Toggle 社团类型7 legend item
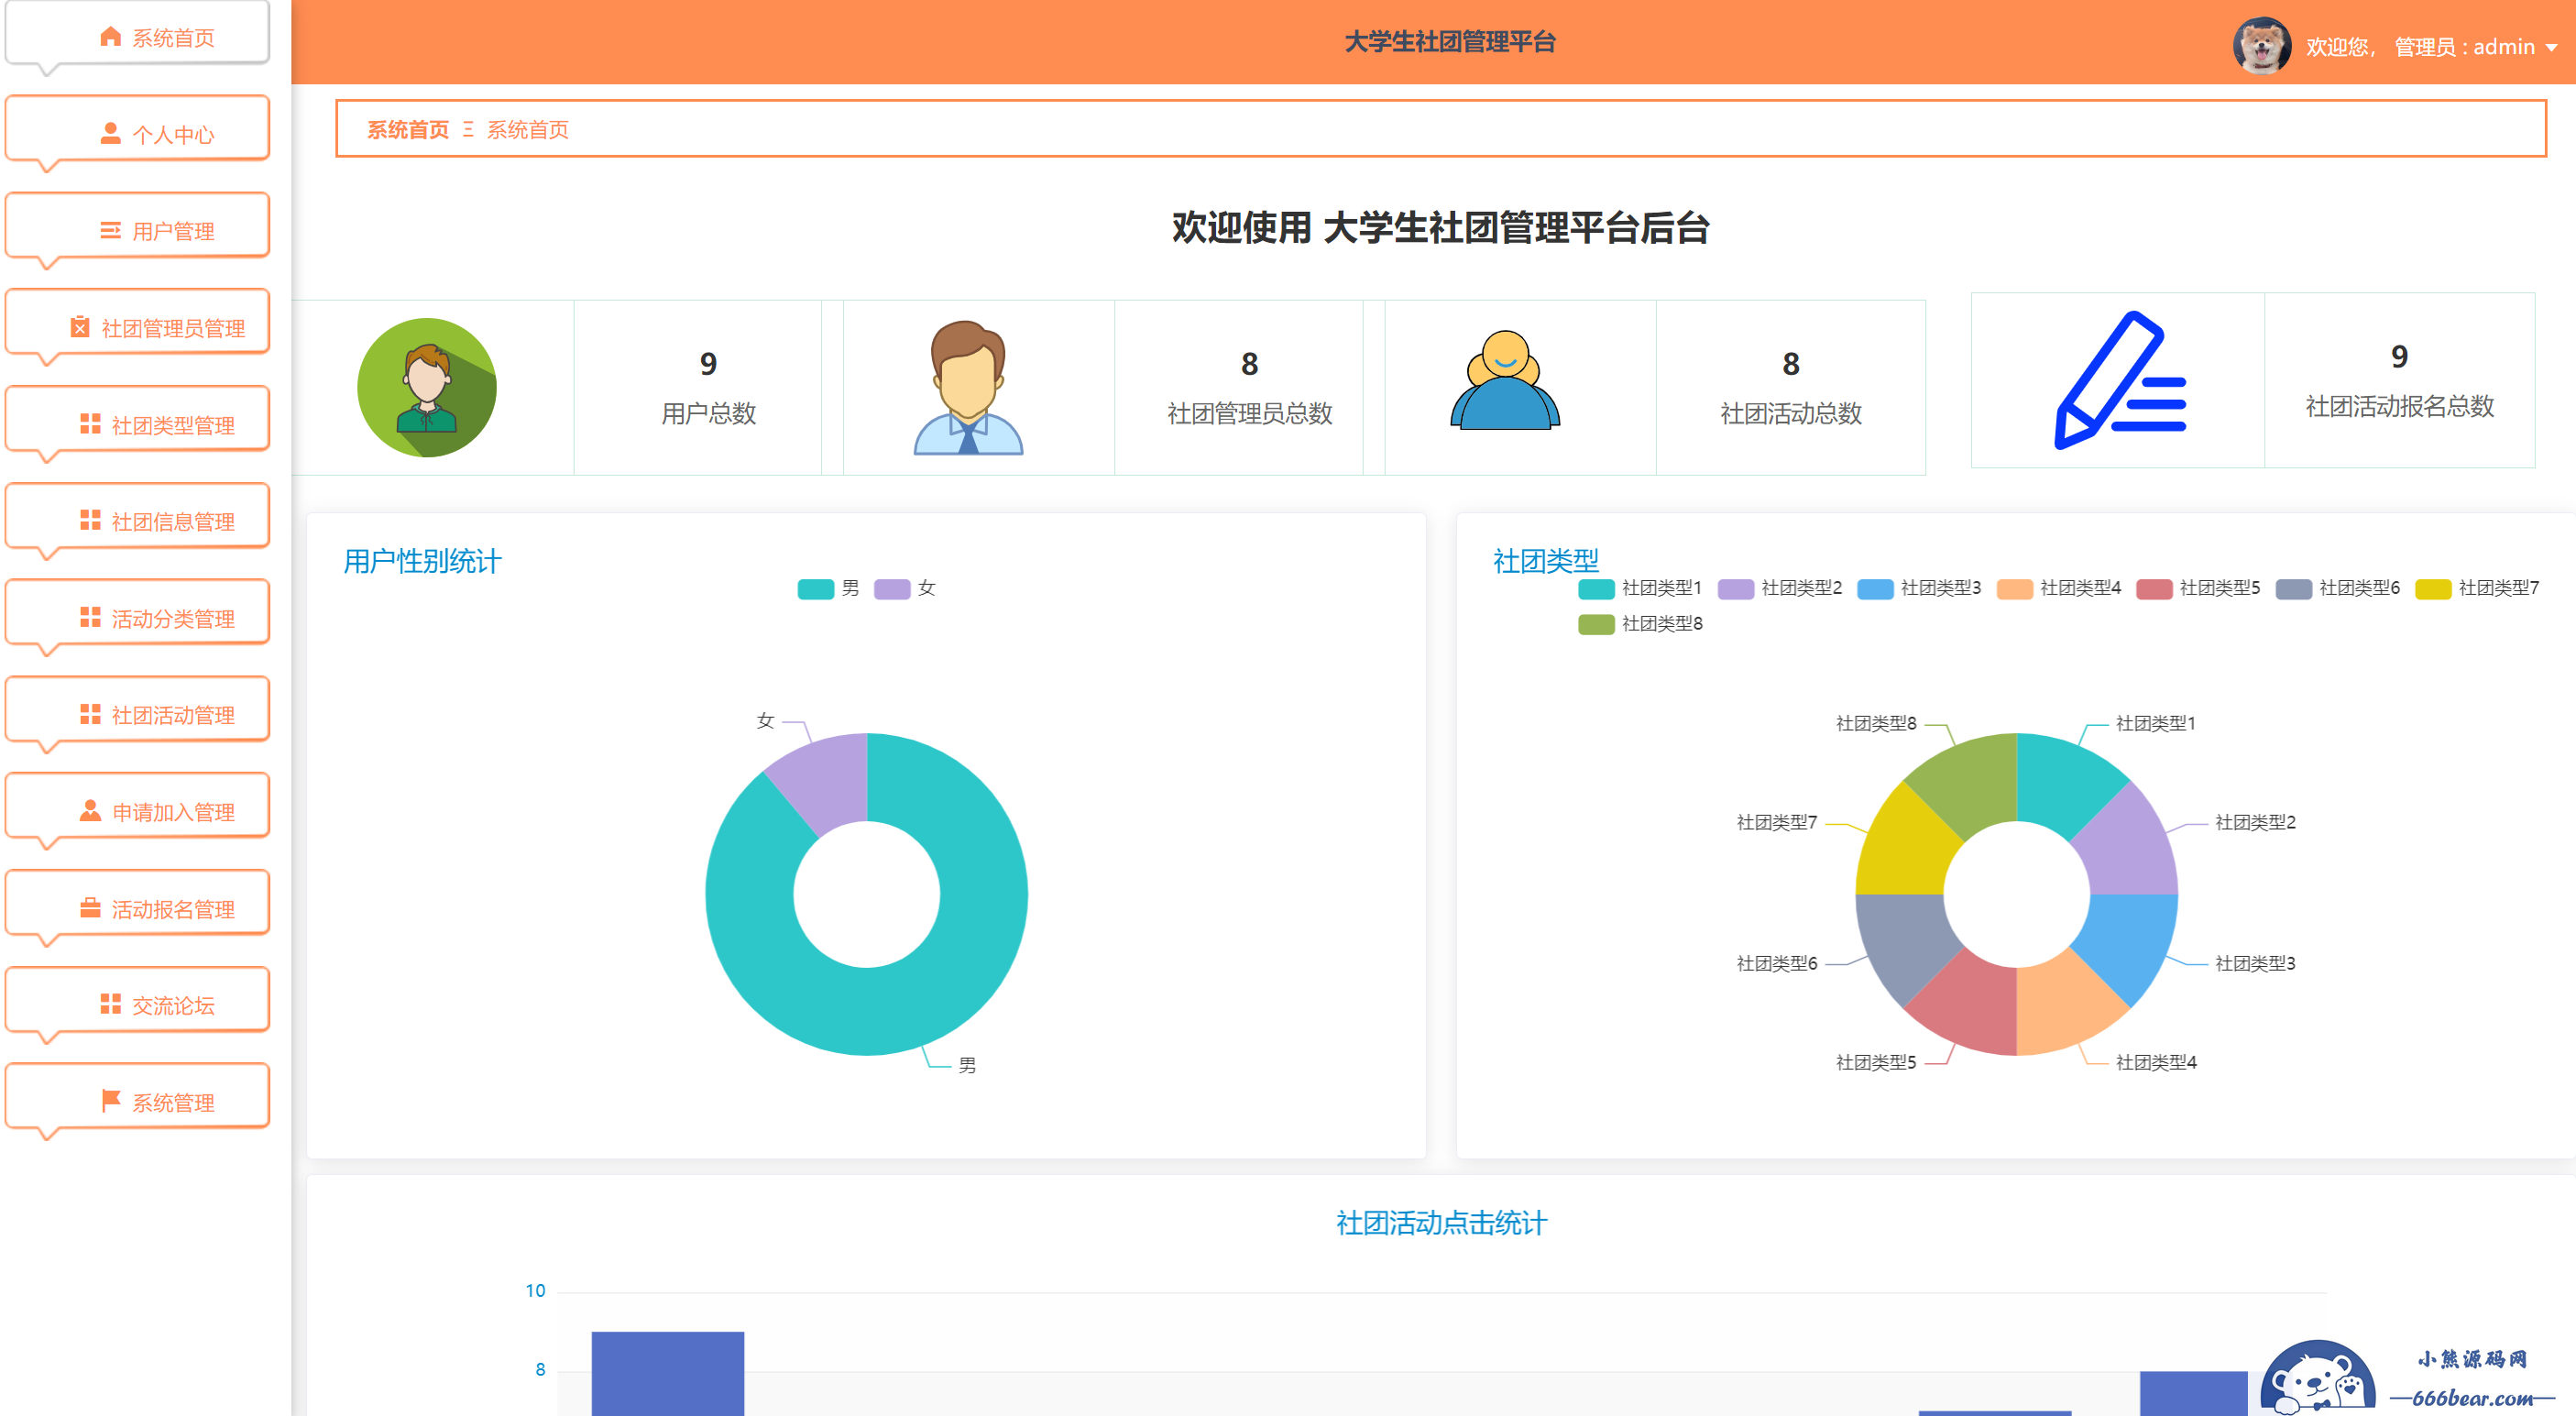 click(x=2476, y=588)
